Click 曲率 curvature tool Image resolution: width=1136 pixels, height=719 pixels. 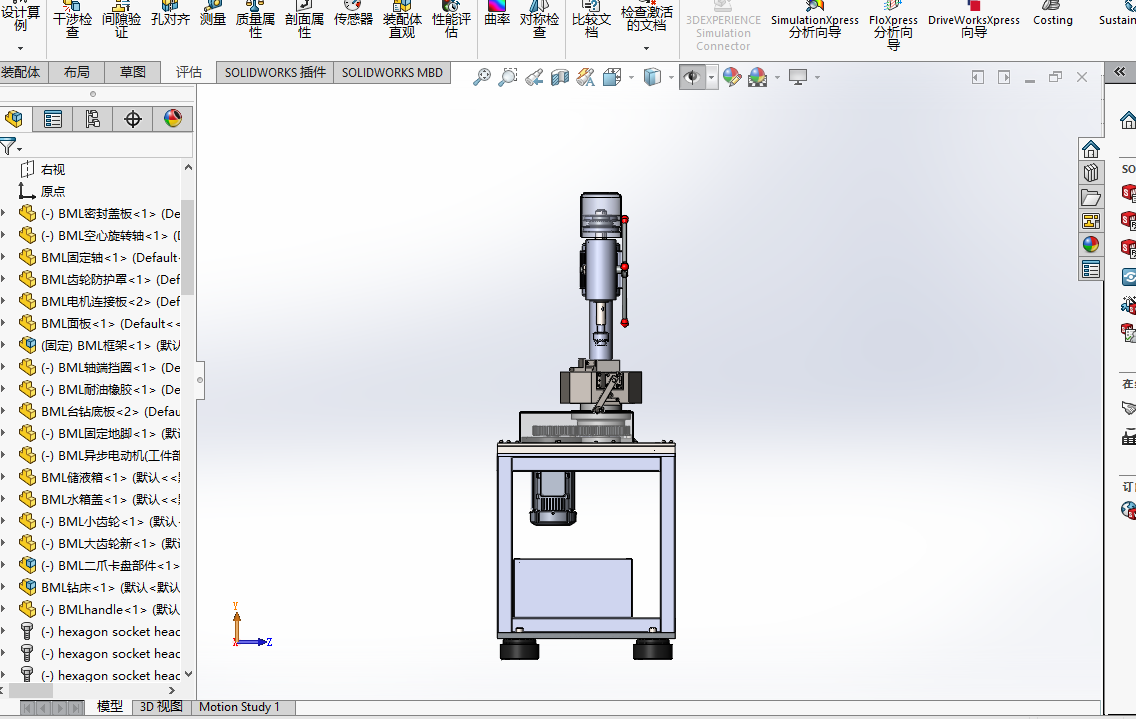pyautogui.click(x=497, y=14)
